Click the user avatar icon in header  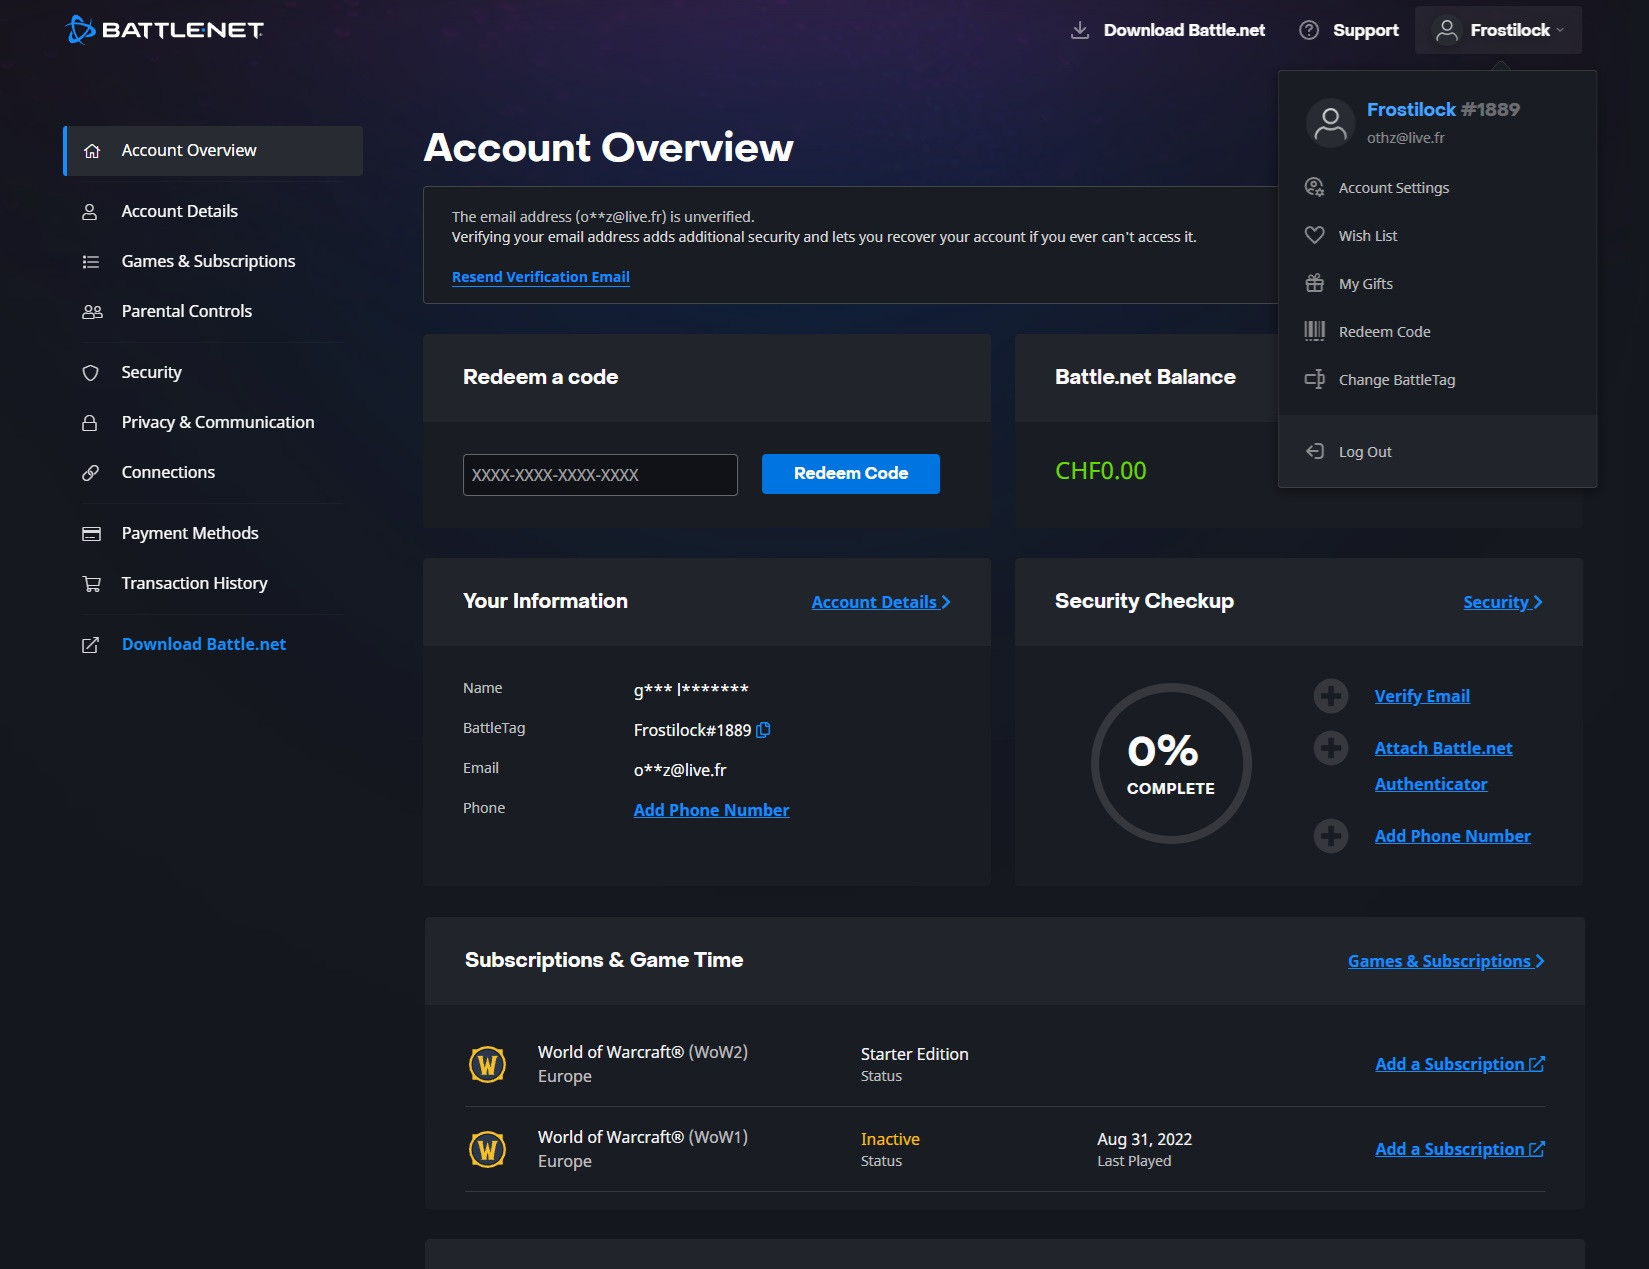pos(1447,31)
